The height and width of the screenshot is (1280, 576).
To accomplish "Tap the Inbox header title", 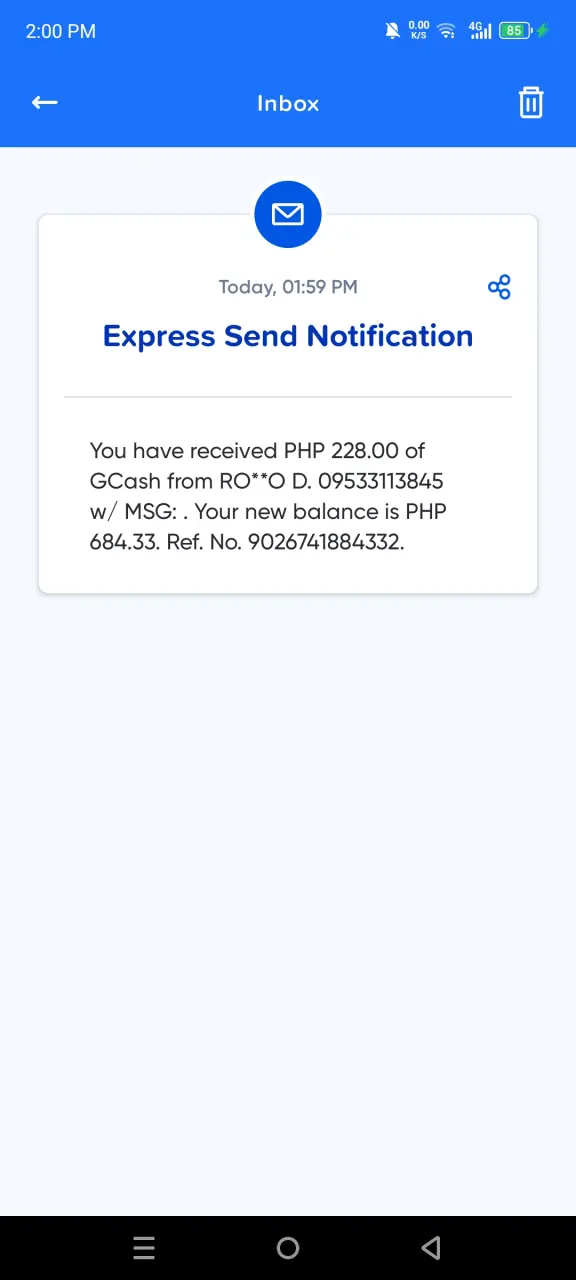I will tap(288, 103).
